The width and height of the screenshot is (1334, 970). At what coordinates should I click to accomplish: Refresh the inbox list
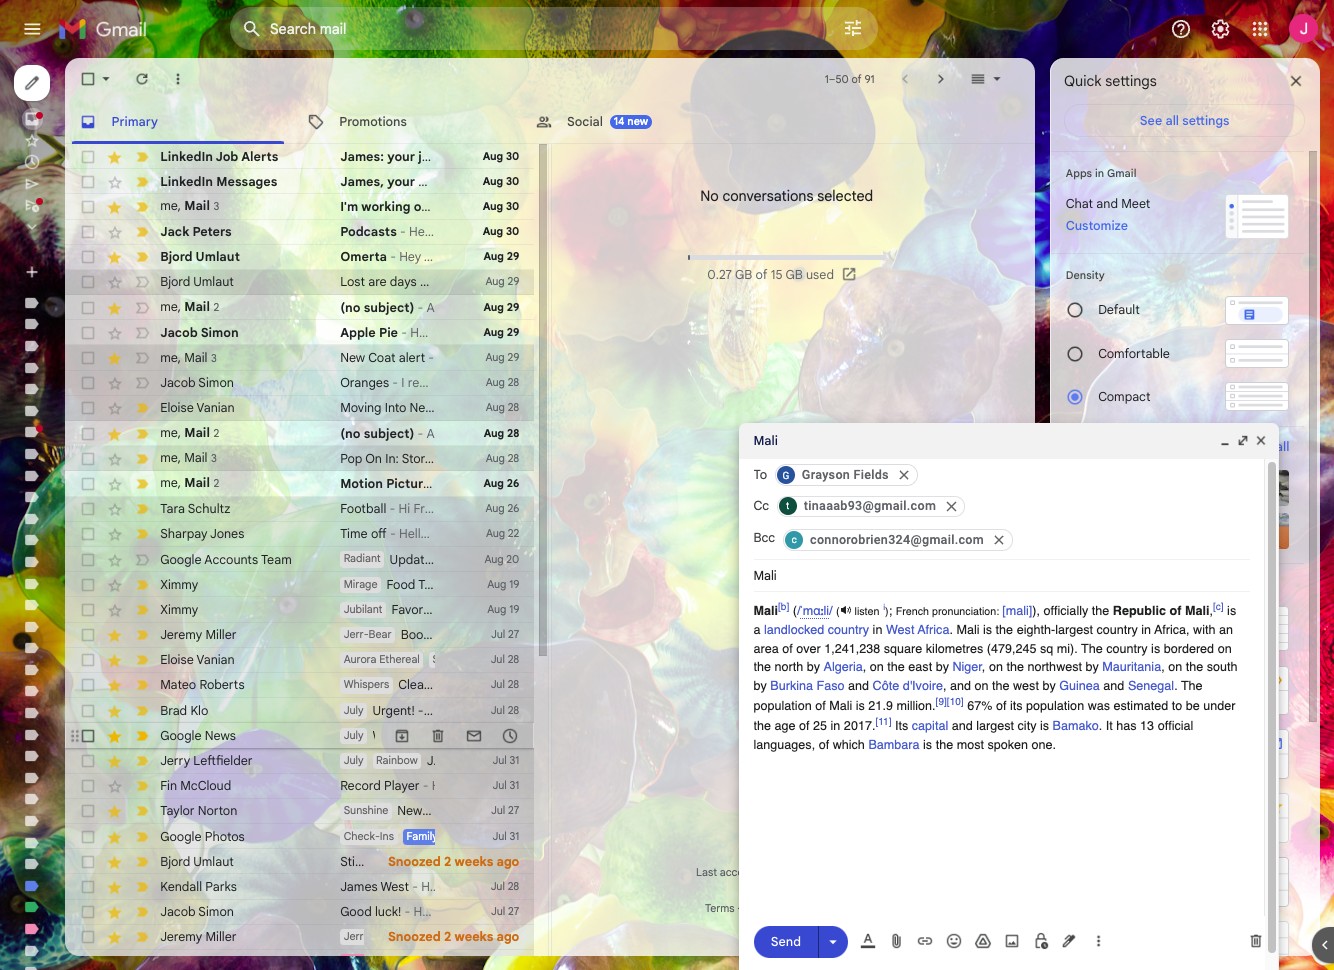tap(142, 79)
